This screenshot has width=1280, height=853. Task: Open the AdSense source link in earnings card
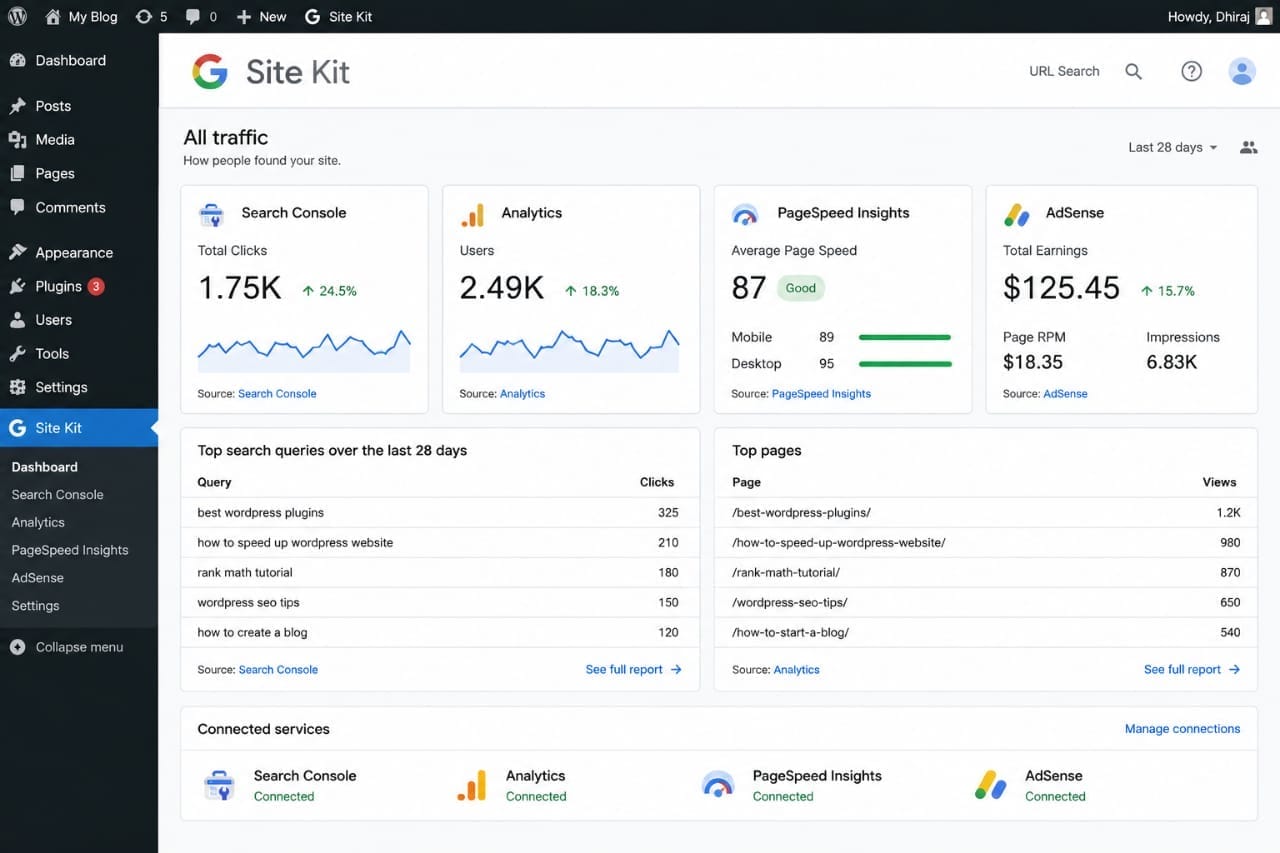[1065, 394]
